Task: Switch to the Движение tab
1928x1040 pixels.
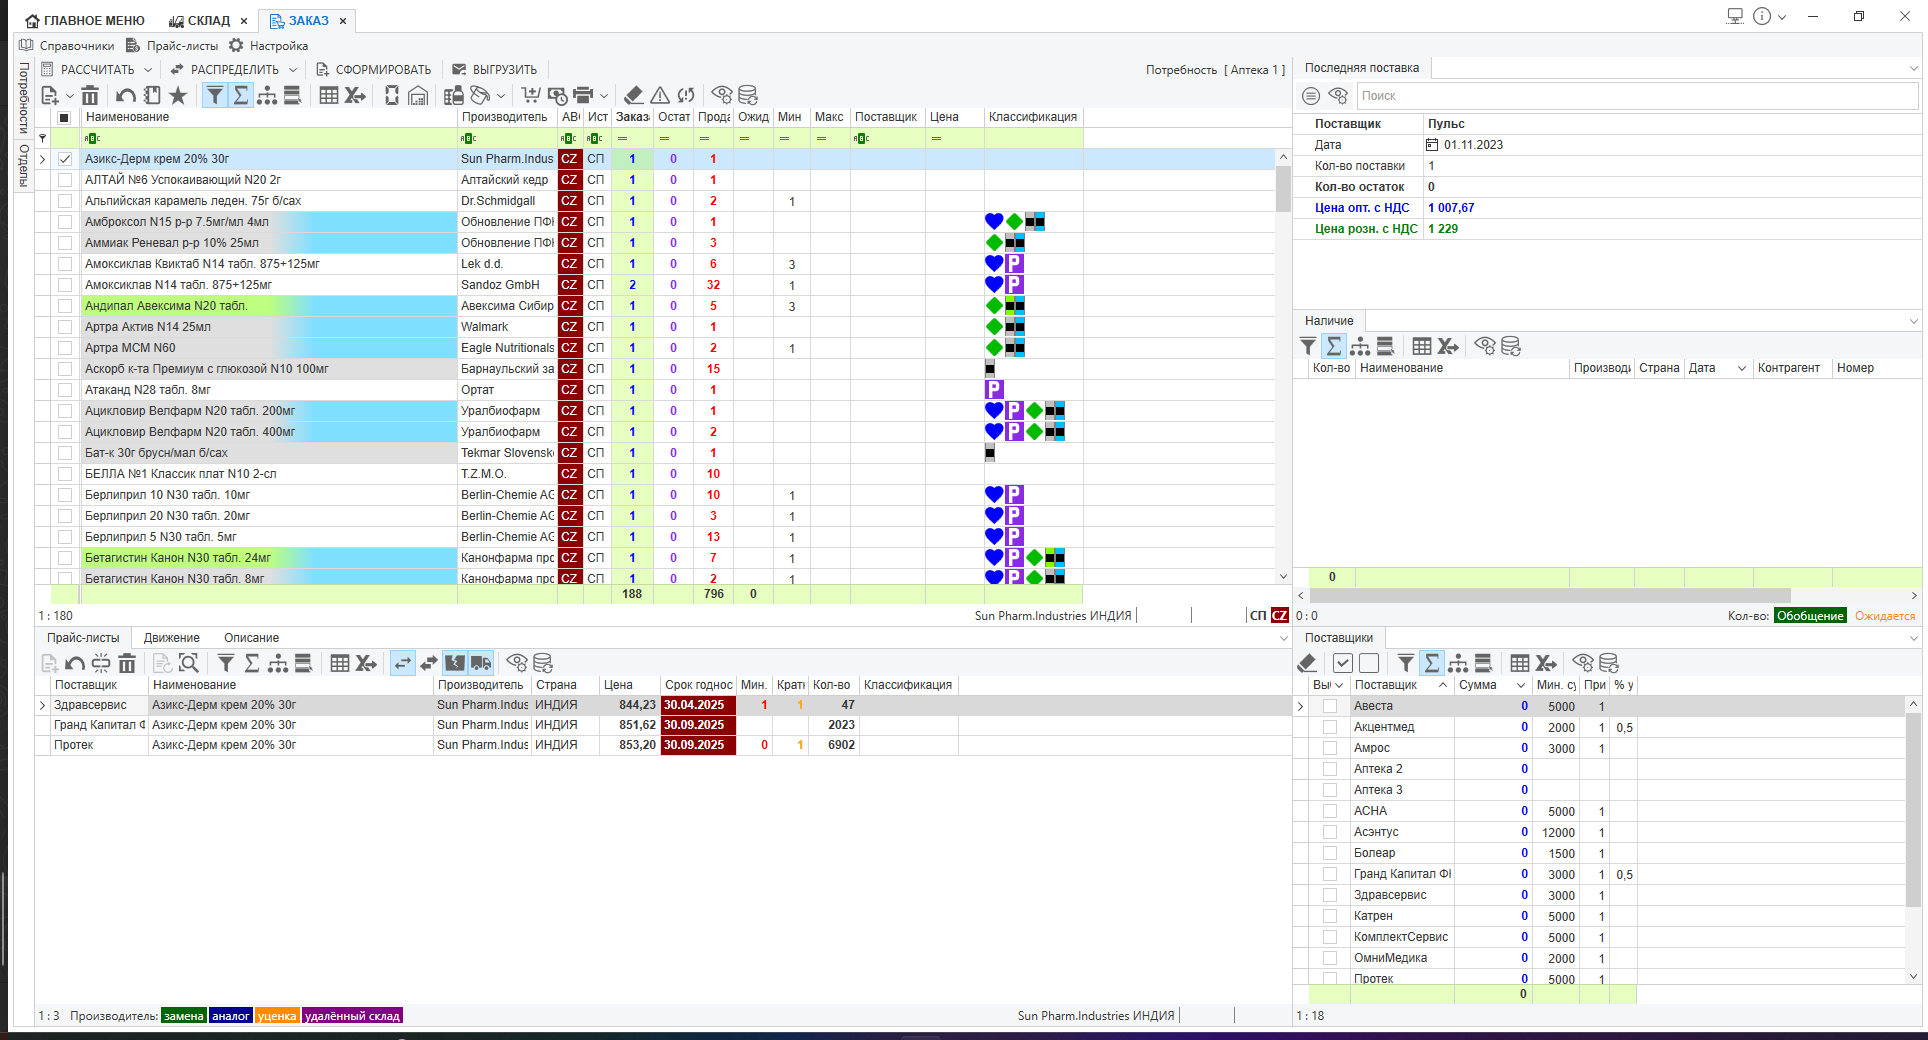Action: point(171,638)
